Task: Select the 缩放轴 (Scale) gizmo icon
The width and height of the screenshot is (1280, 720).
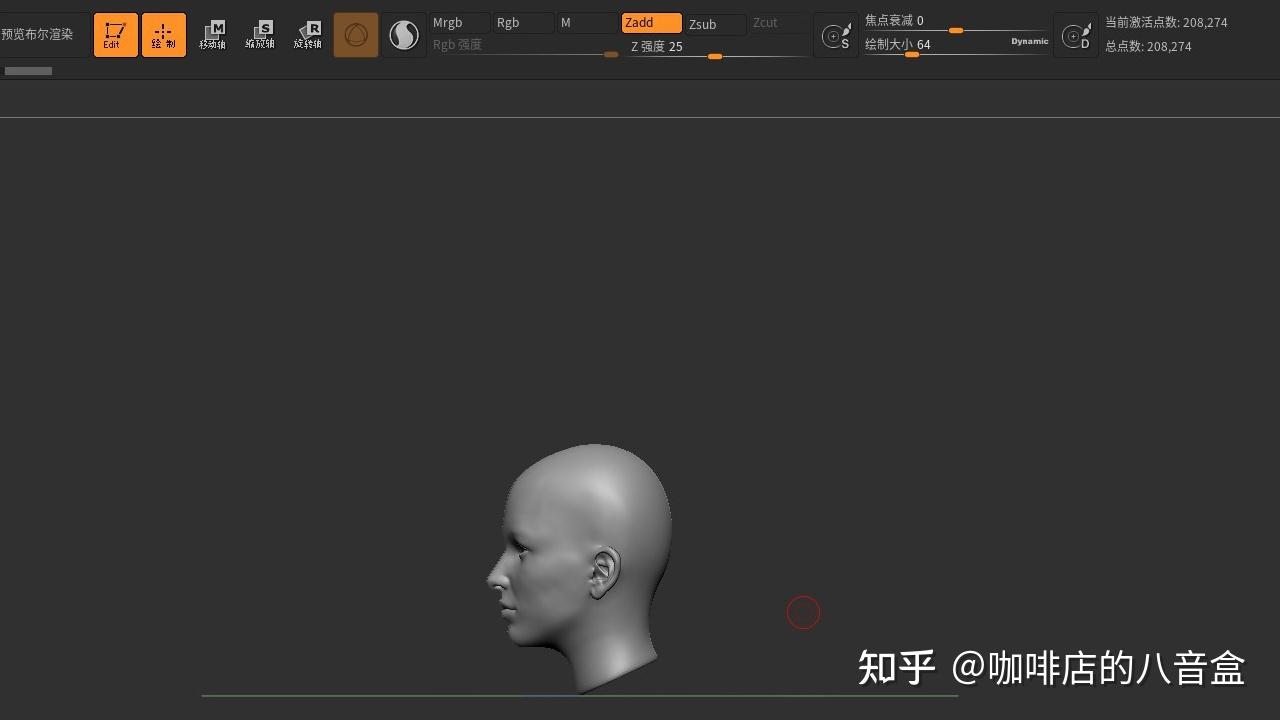Action: click(x=261, y=34)
